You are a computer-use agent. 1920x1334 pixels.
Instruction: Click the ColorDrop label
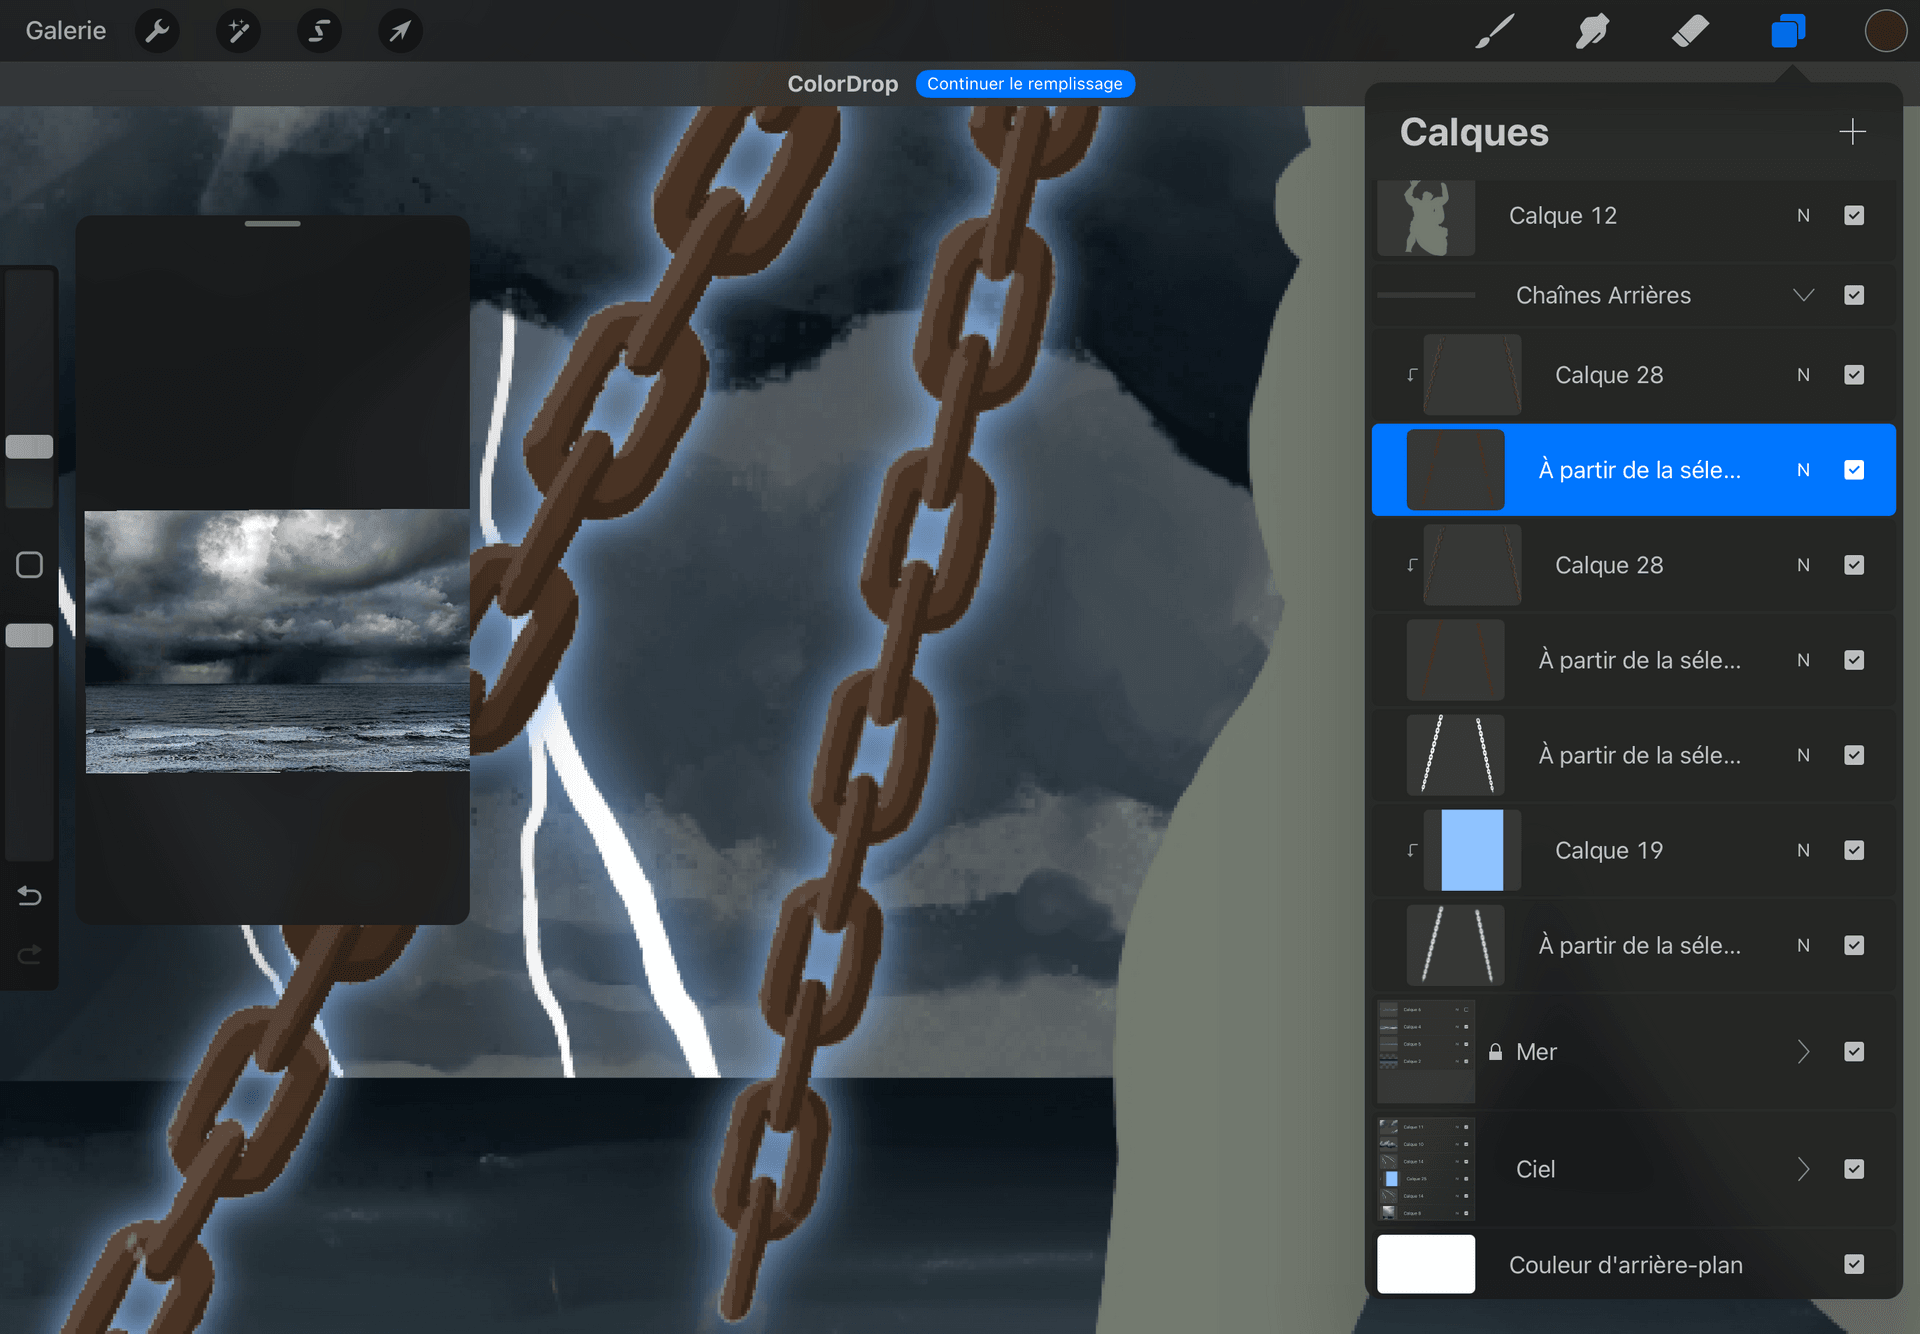(x=842, y=84)
